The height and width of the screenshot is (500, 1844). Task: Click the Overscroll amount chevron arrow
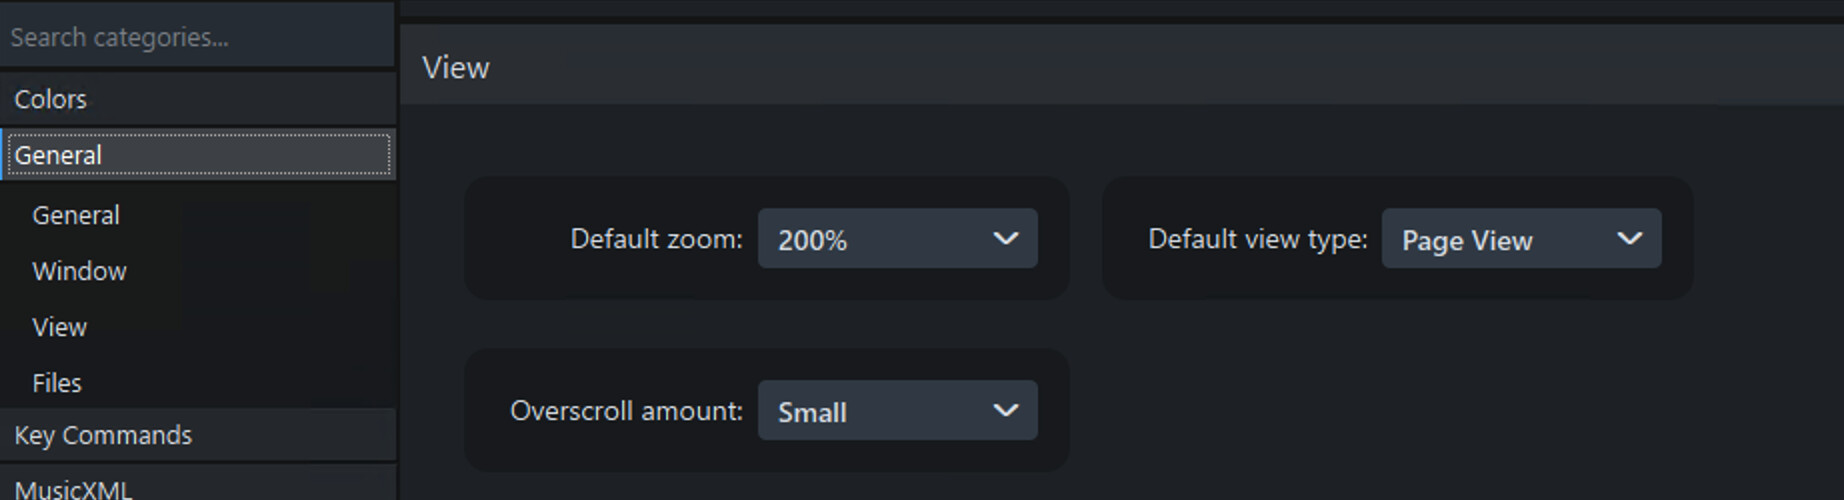(1005, 410)
